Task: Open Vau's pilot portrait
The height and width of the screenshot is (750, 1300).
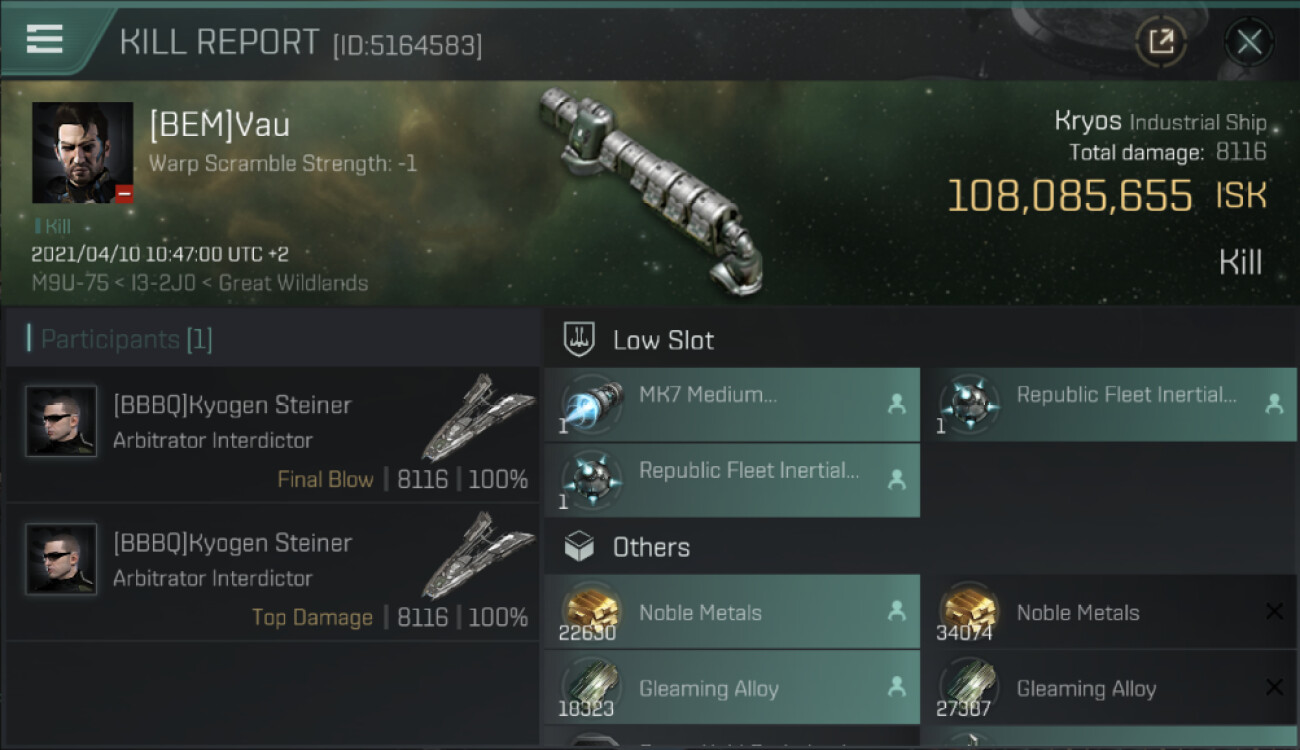Action: 82,152
